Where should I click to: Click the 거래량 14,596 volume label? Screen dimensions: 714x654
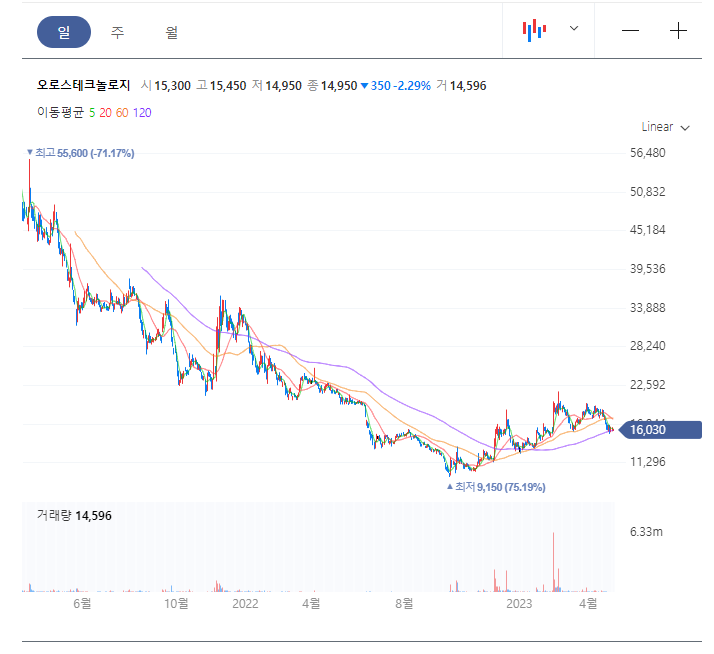74,516
